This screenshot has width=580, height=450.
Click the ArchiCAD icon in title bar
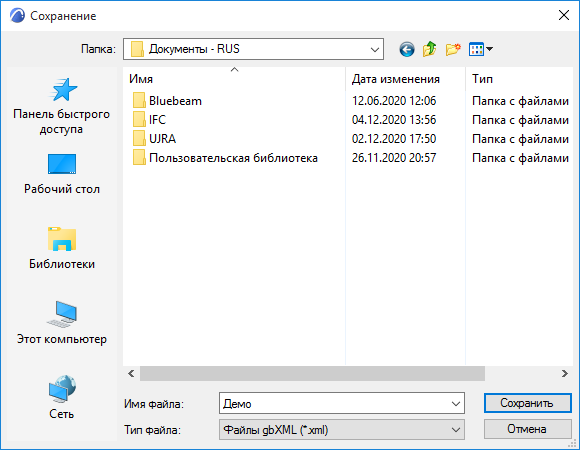17,16
